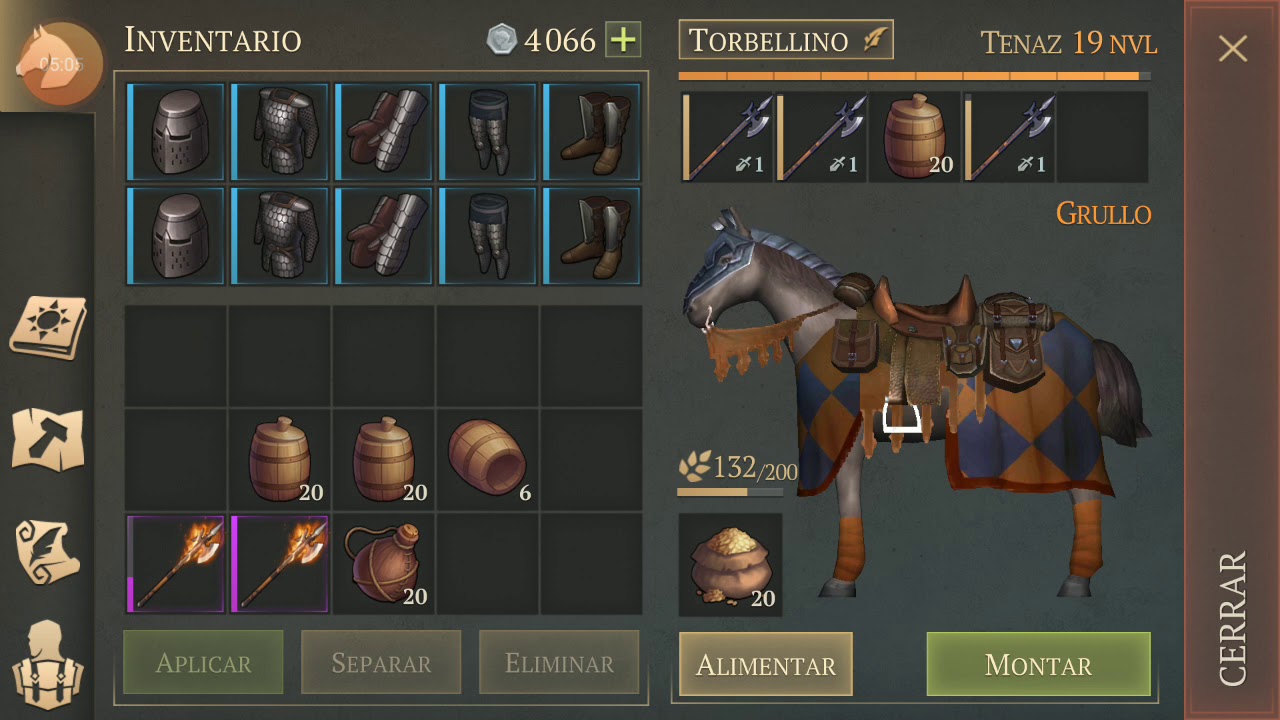Tap the horse timer icon showing 05:05

pos(60,64)
